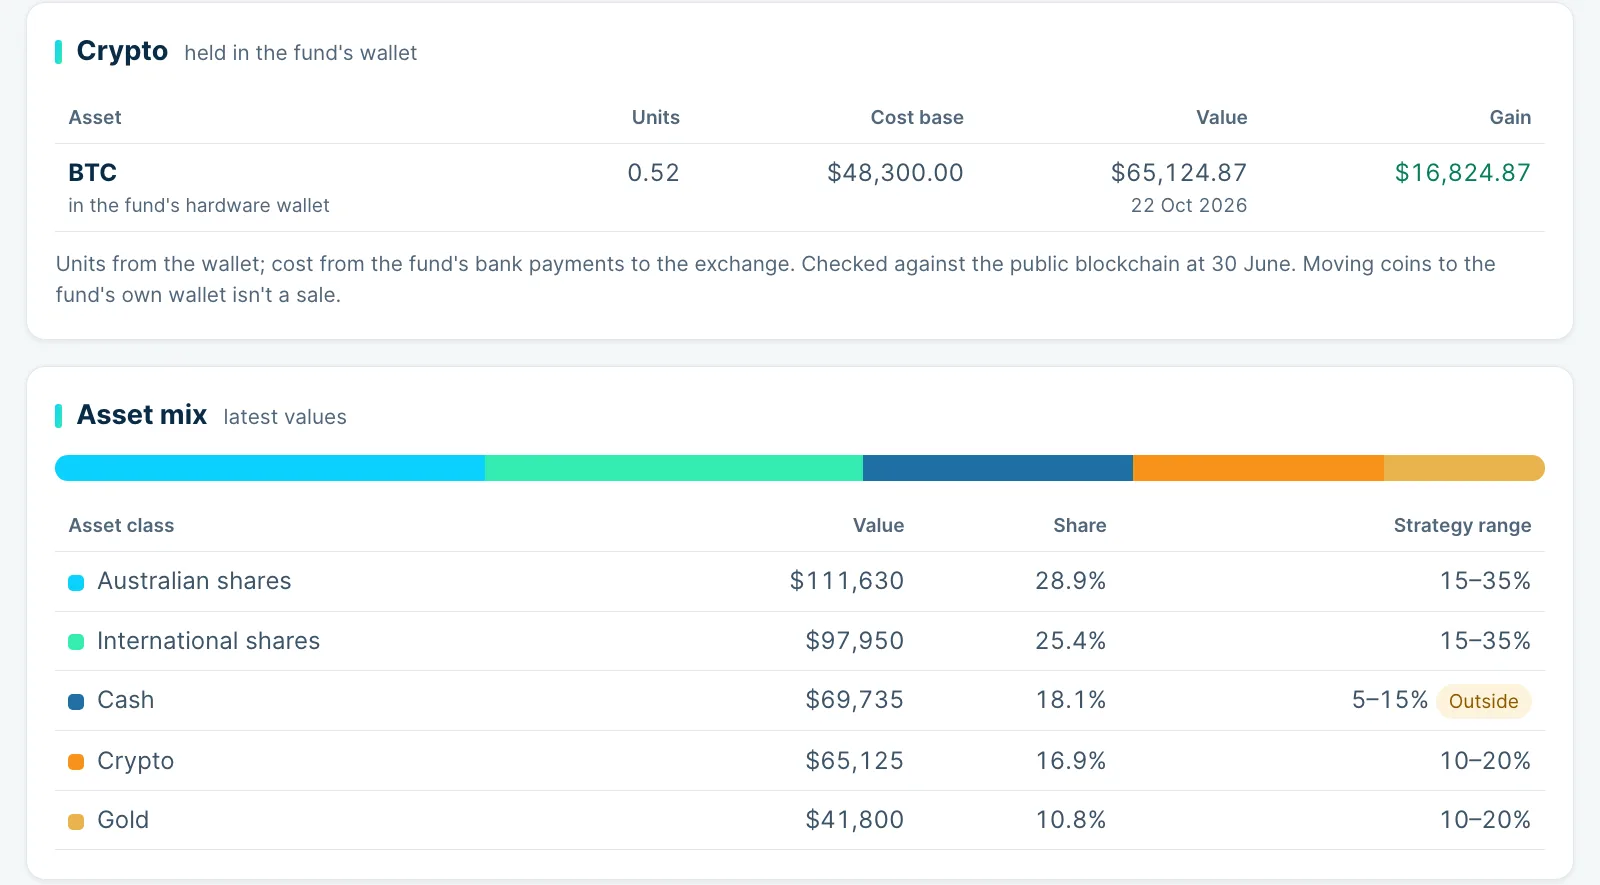Screen dimensions: 1600x885
Task: Click Gold value $41,800
Action: point(855,820)
